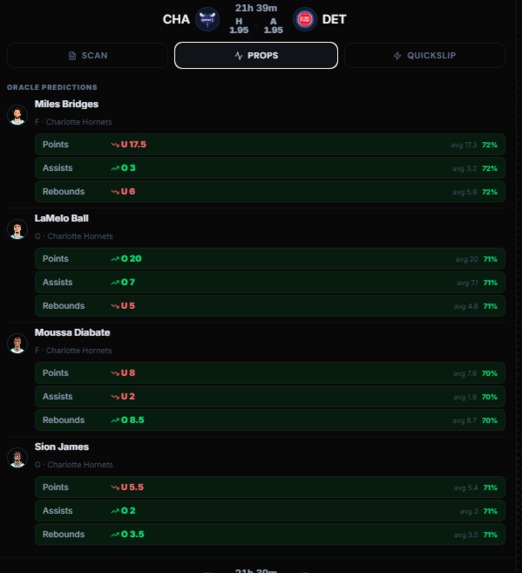Click the 72% confidence on Bridges Points
The image size is (522, 573).
pos(489,145)
